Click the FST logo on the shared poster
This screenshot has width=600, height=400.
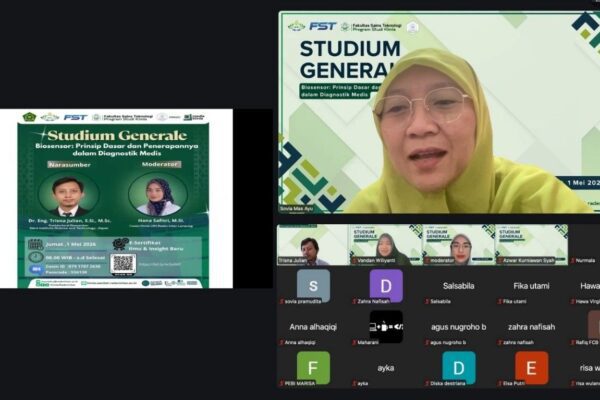point(75,117)
